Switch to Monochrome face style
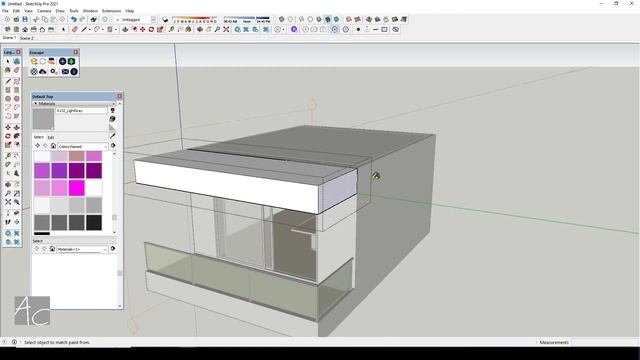640x360 pixels. click(336, 19)
